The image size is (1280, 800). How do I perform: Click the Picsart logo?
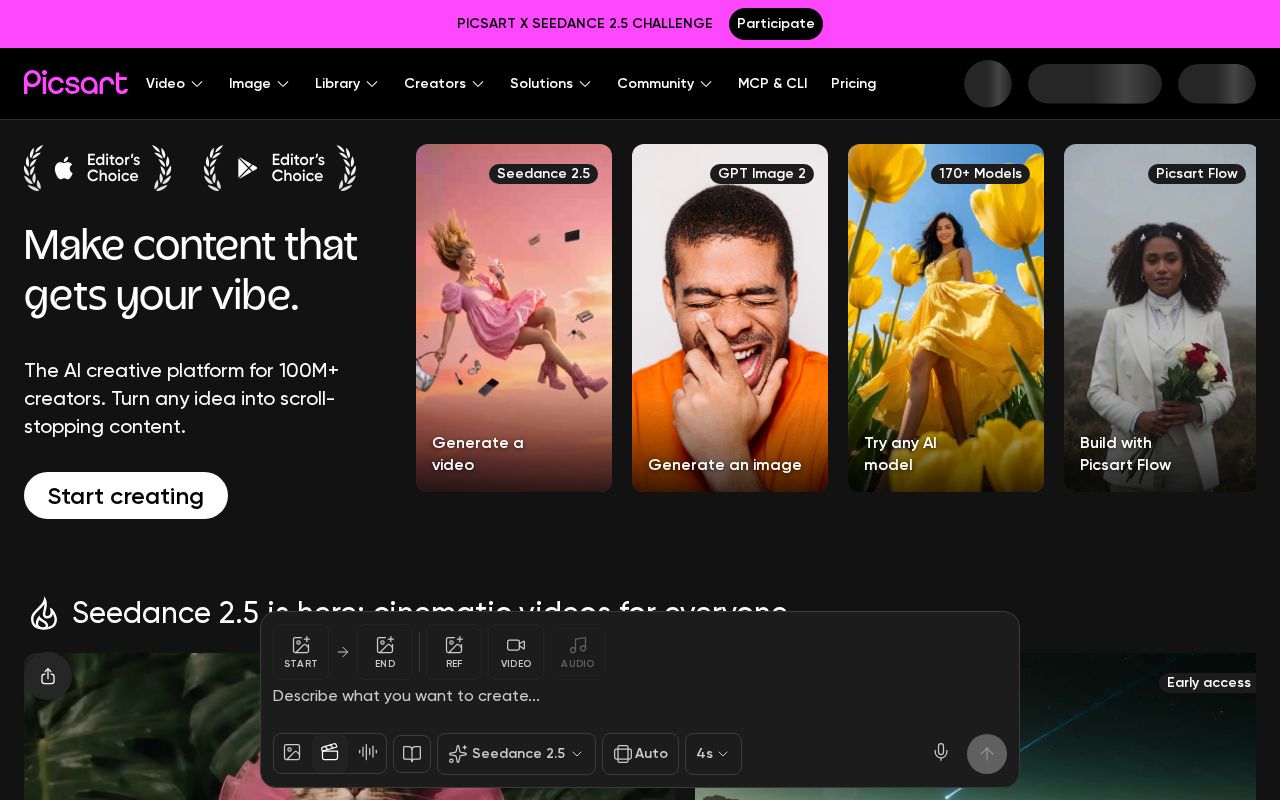pyautogui.click(x=76, y=83)
